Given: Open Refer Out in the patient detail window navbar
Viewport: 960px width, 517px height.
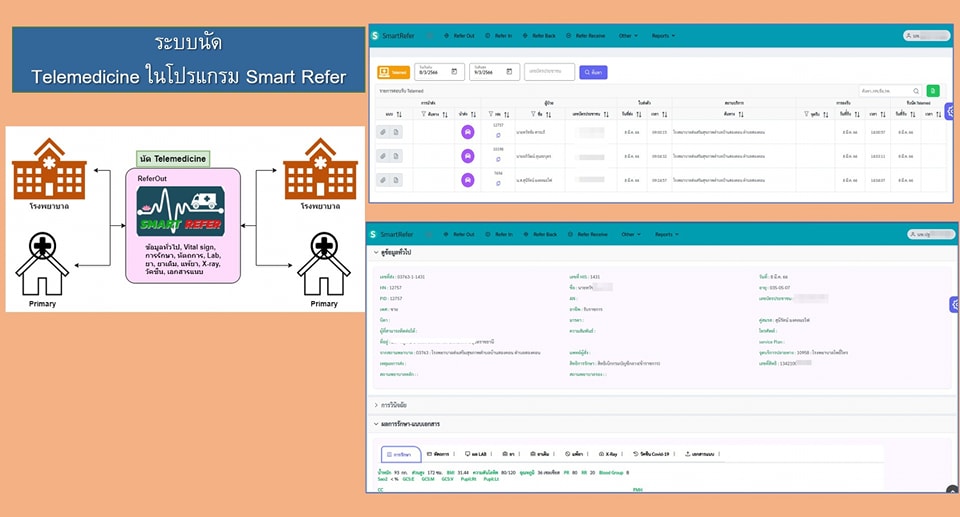Looking at the screenshot, I should [x=459, y=234].
